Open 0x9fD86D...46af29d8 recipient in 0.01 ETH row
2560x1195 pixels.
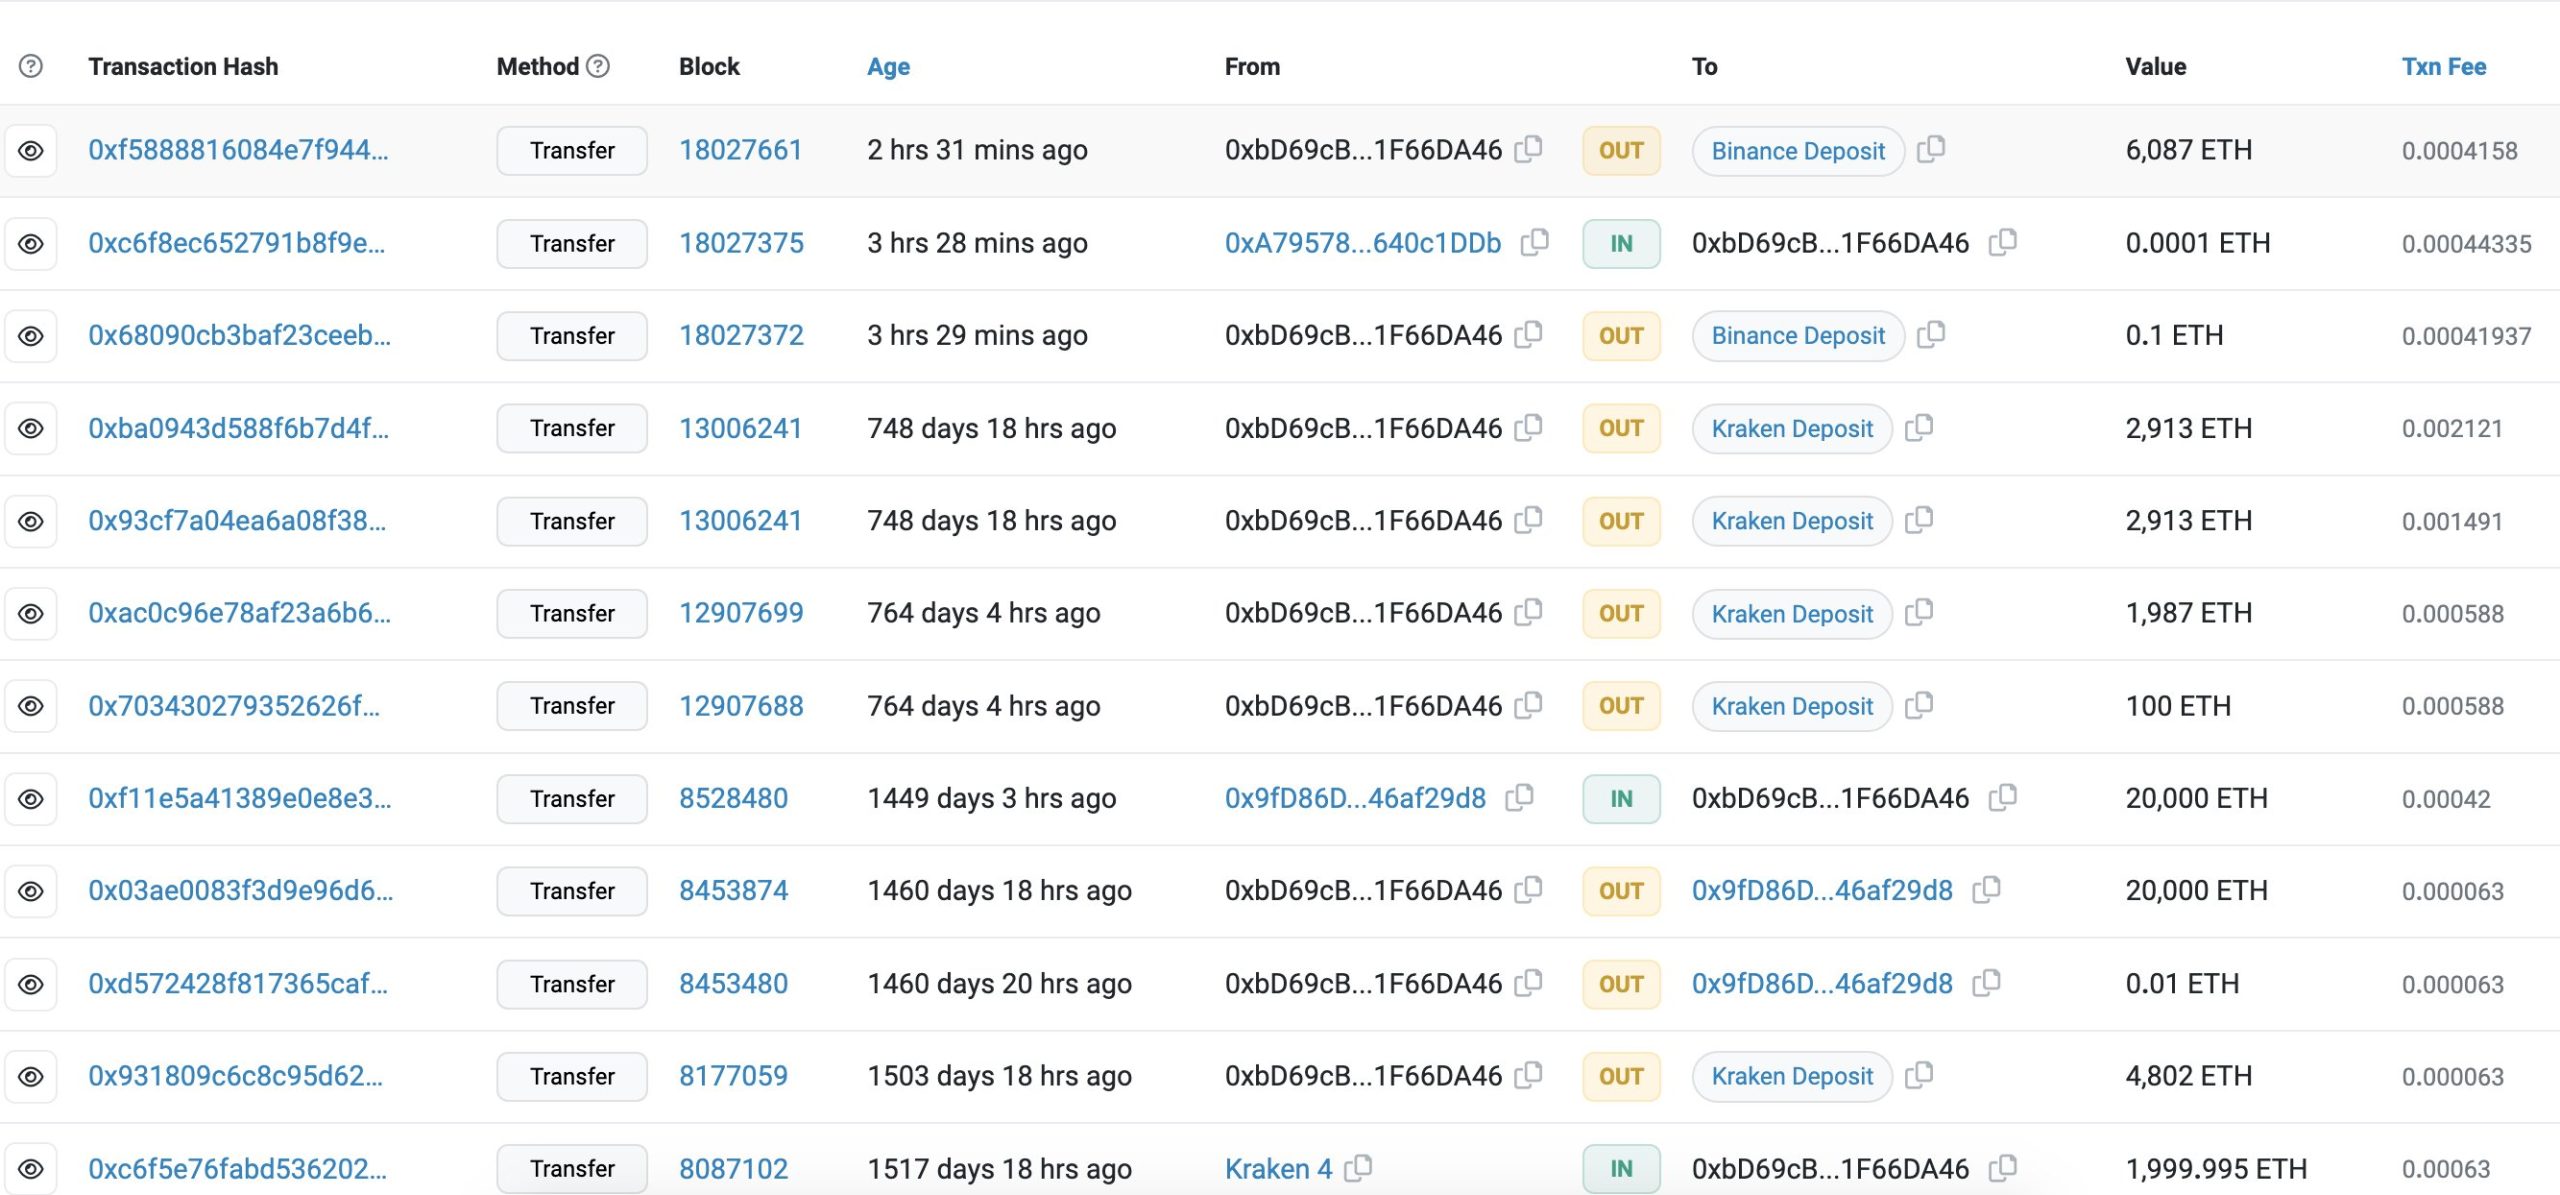point(1821,983)
